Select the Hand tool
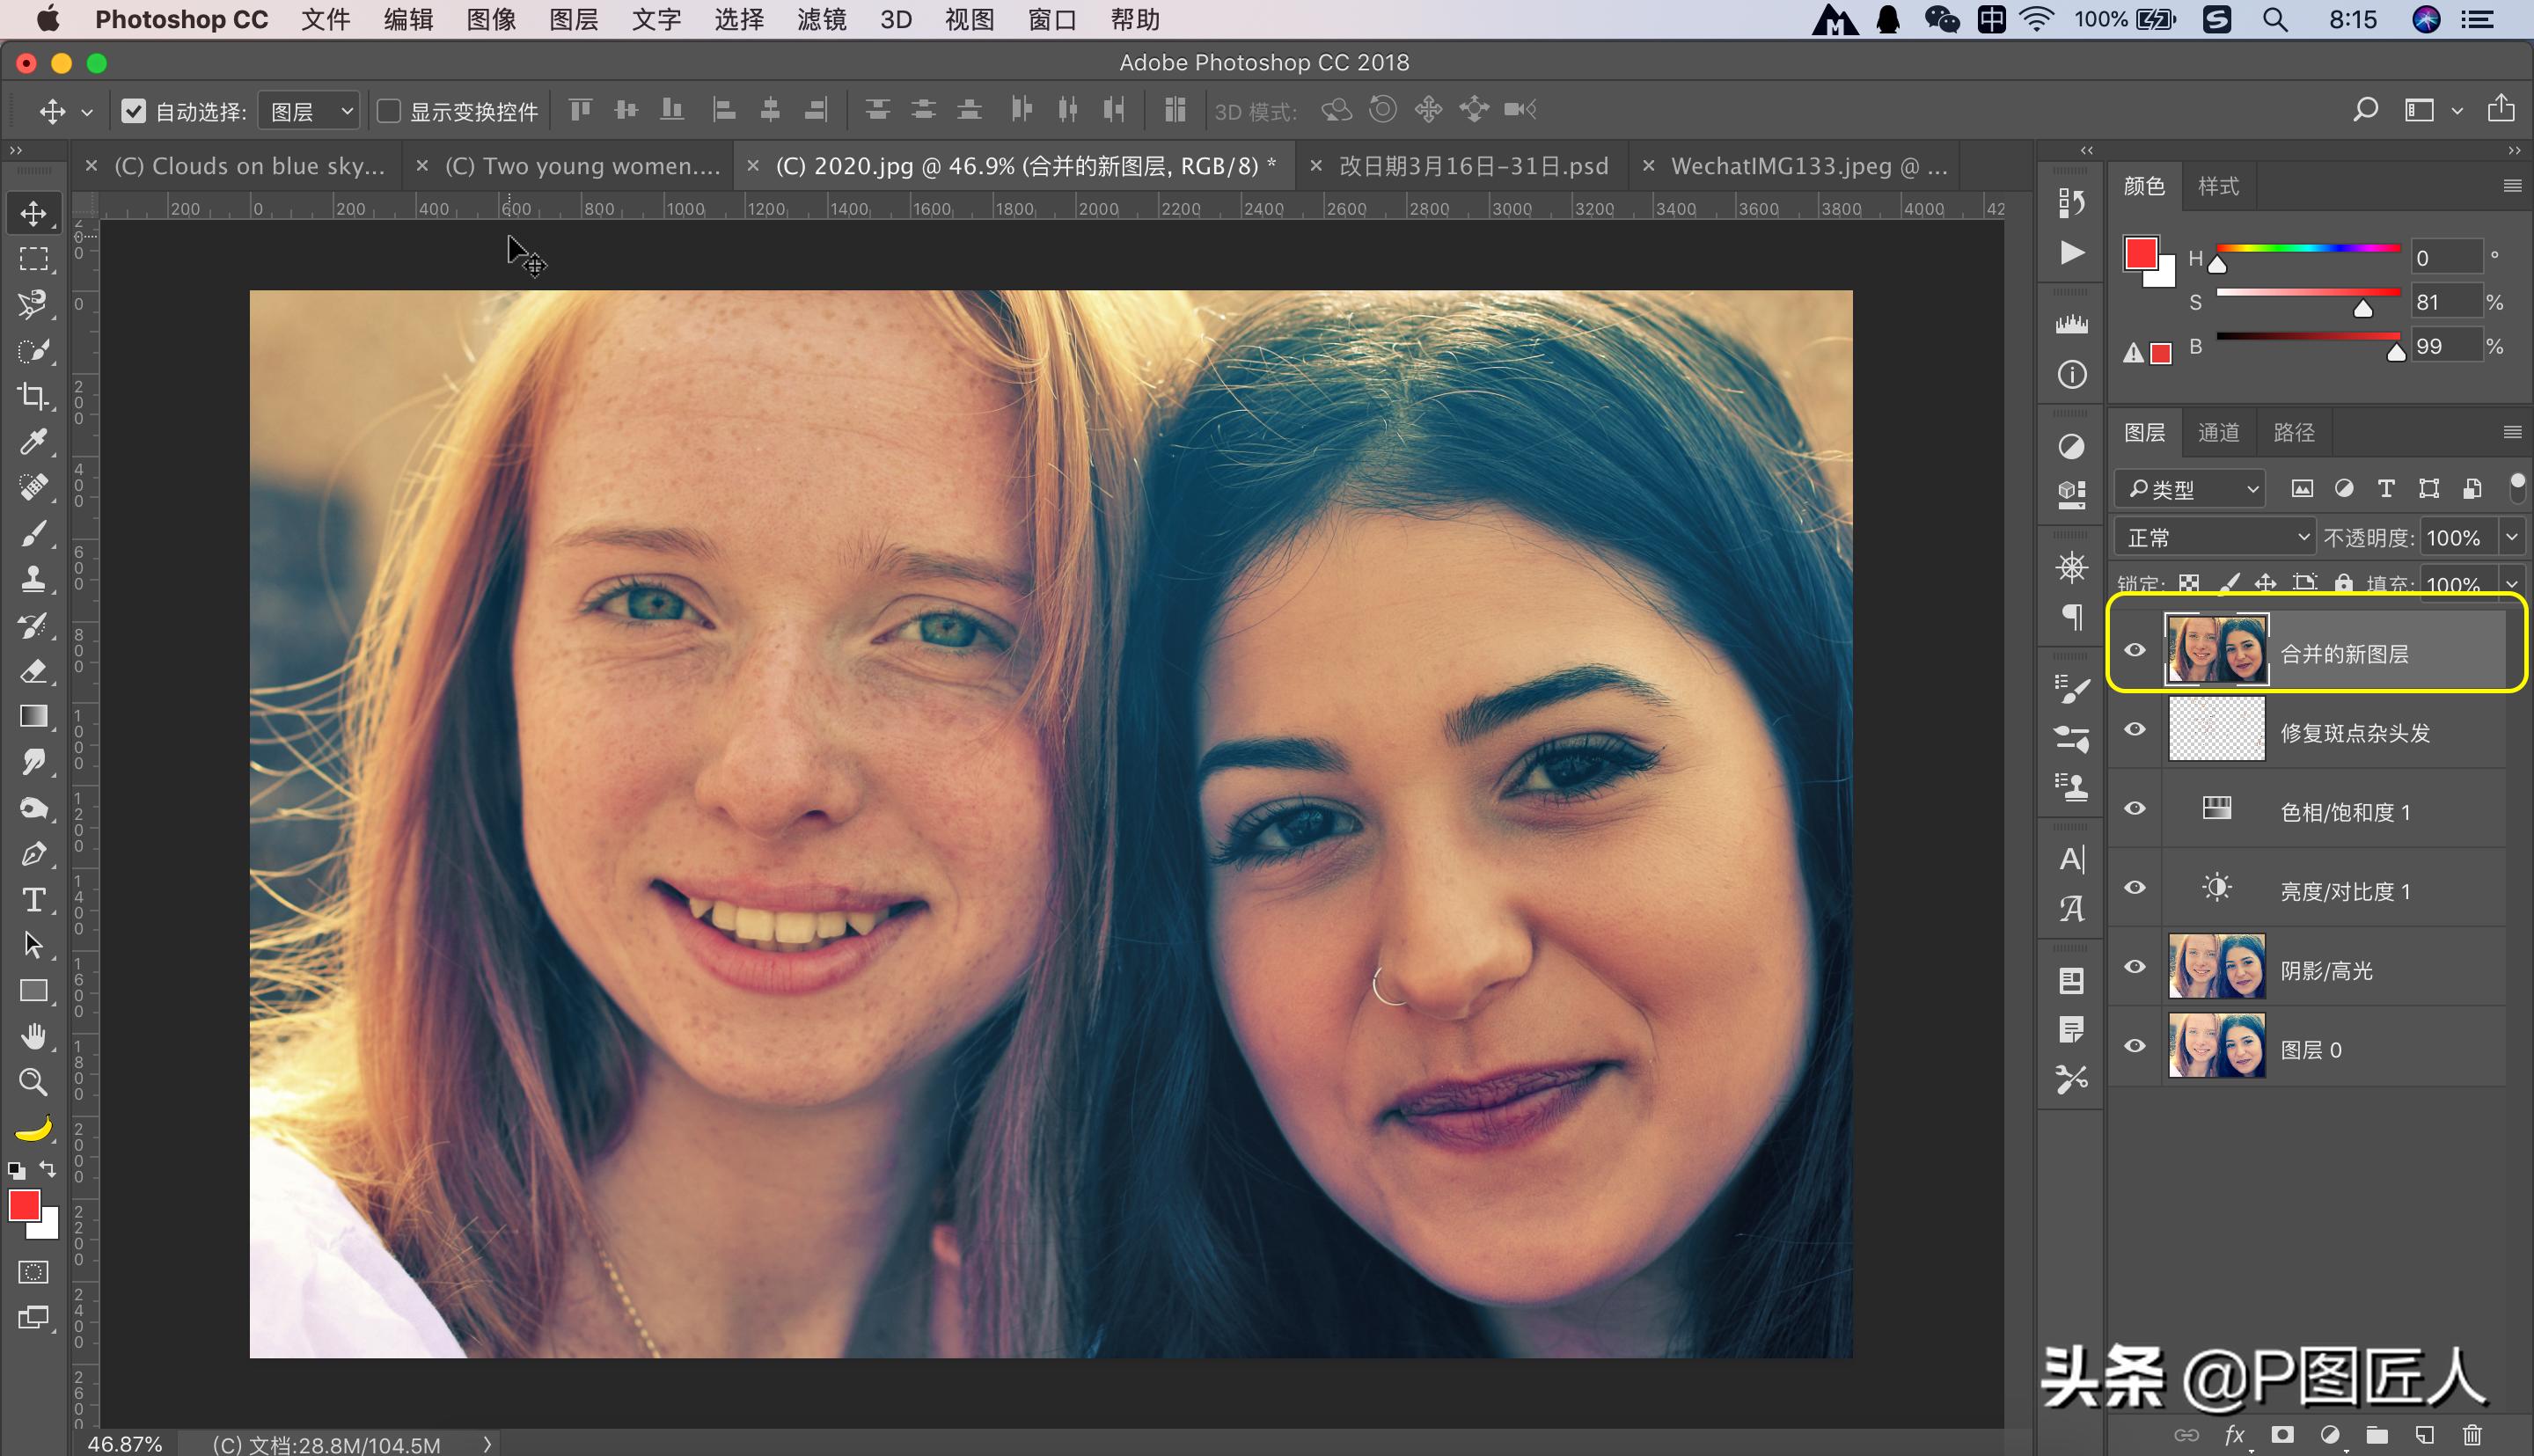 point(33,1036)
